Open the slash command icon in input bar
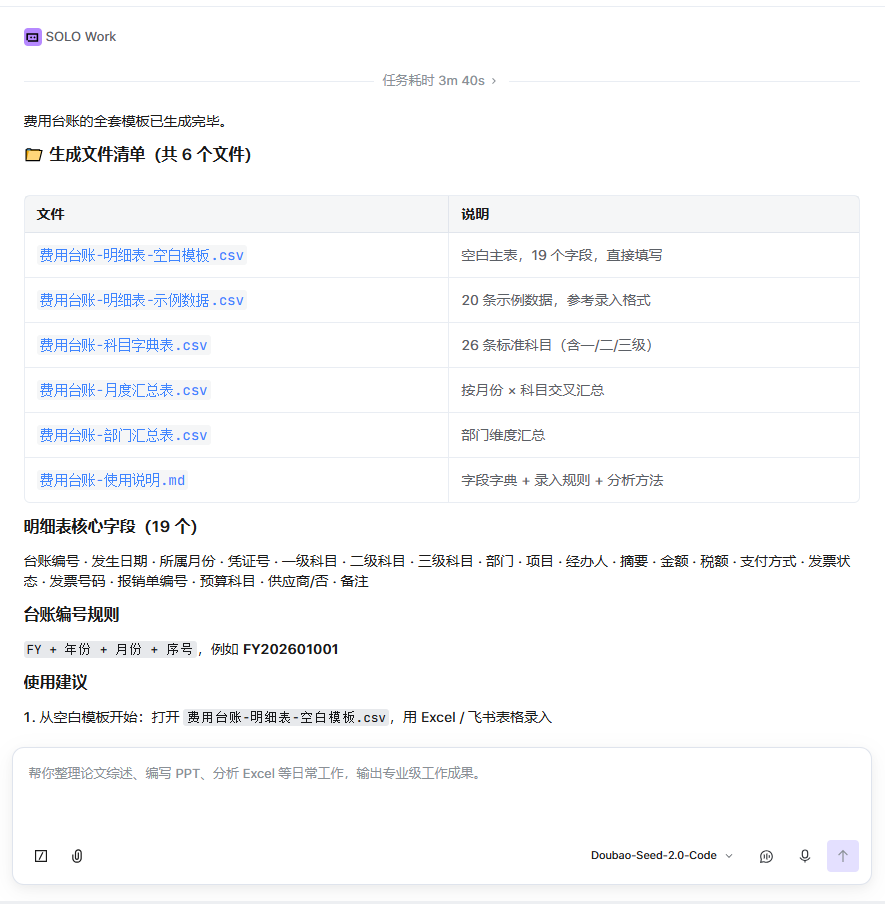Viewport: 885px width, 904px height. (41, 856)
